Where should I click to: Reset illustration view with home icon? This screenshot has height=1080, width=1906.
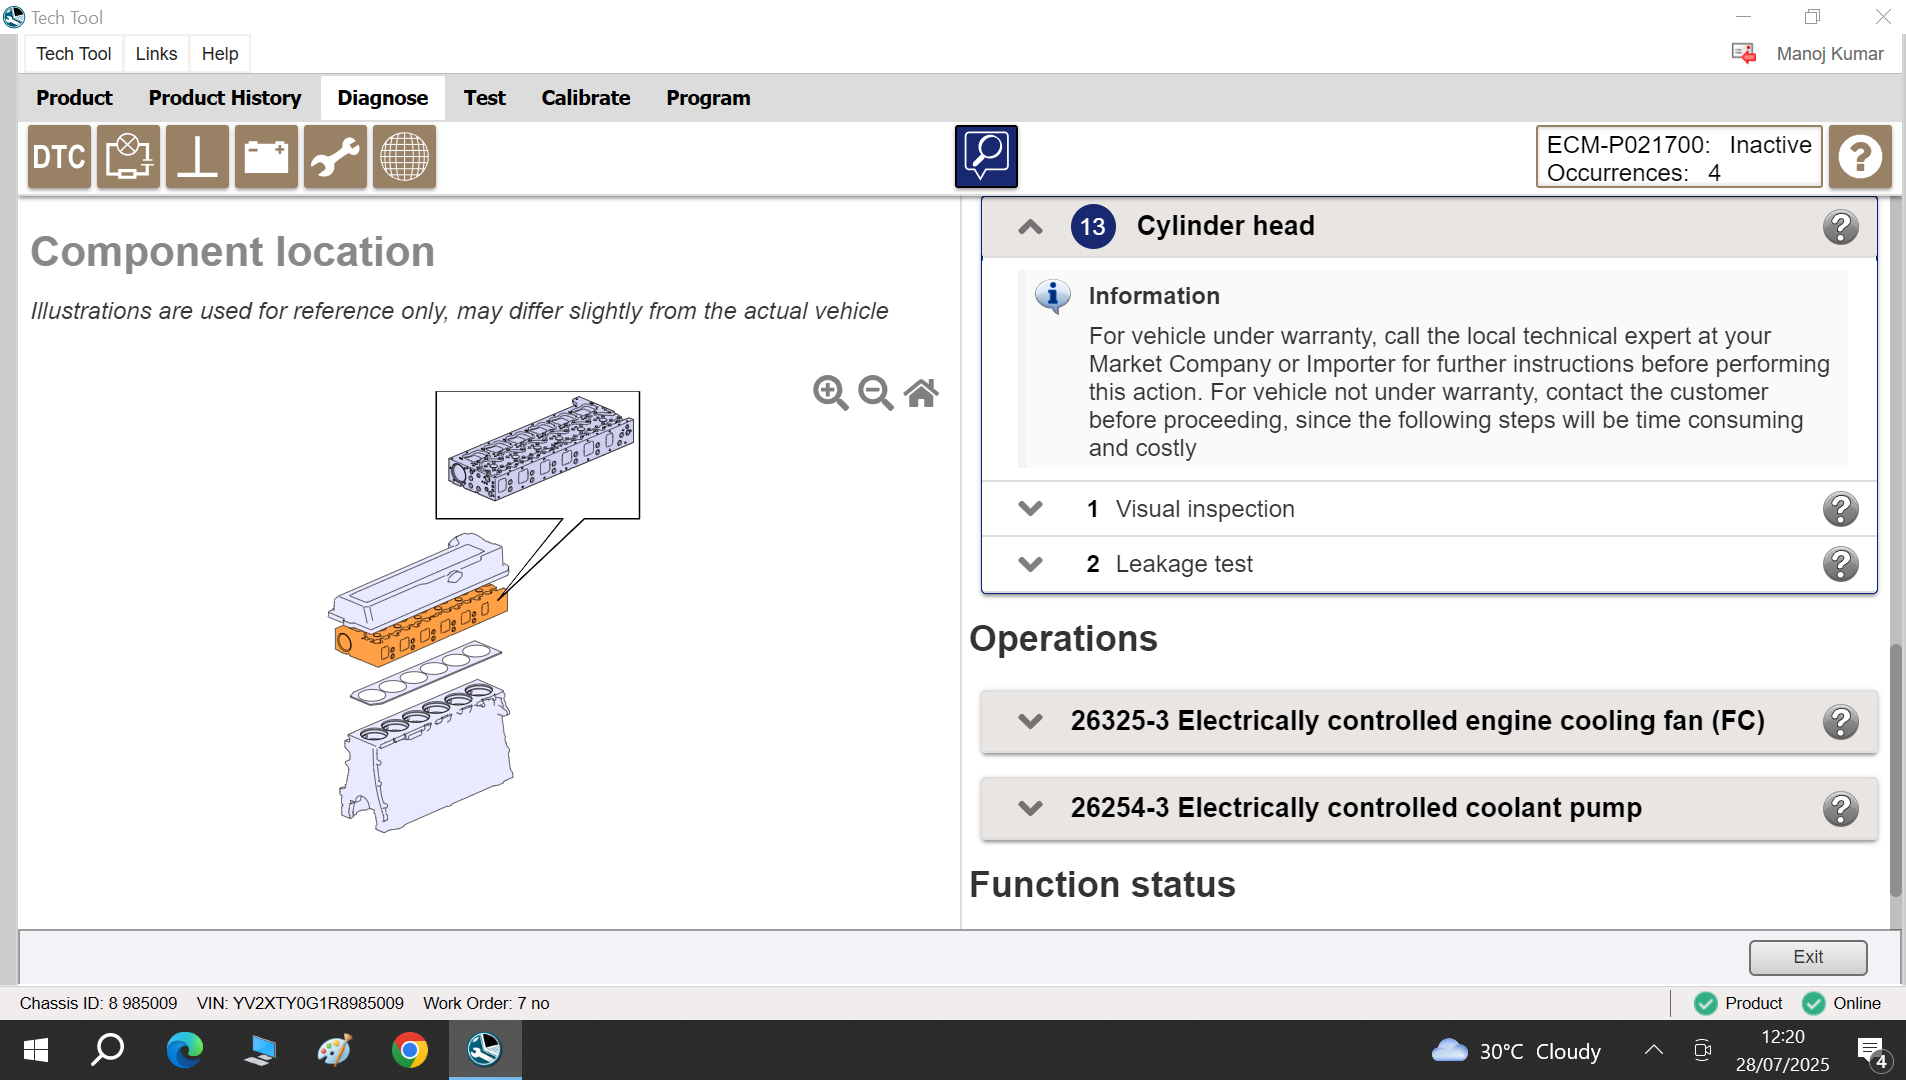(x=921, y=393)
